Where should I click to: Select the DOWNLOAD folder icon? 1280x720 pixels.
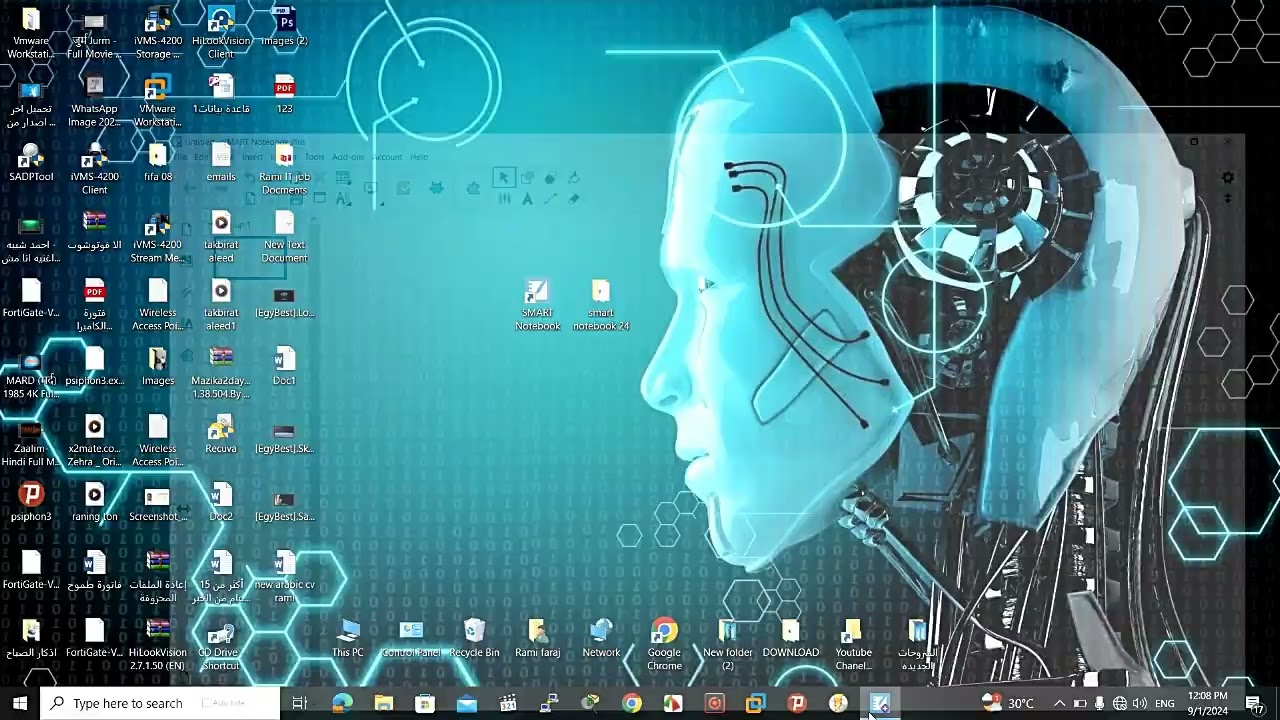click(x=791, y=639)
